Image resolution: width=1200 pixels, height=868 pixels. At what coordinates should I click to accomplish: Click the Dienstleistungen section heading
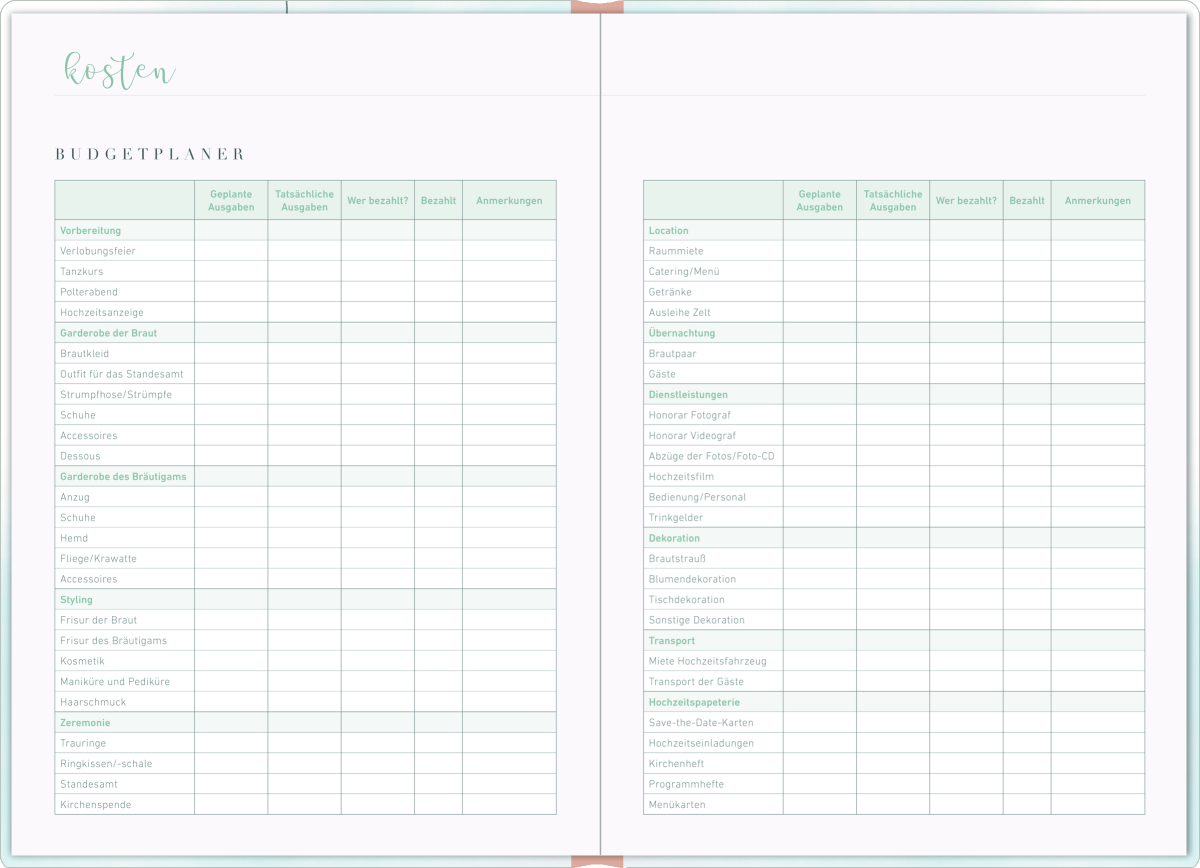688,395
